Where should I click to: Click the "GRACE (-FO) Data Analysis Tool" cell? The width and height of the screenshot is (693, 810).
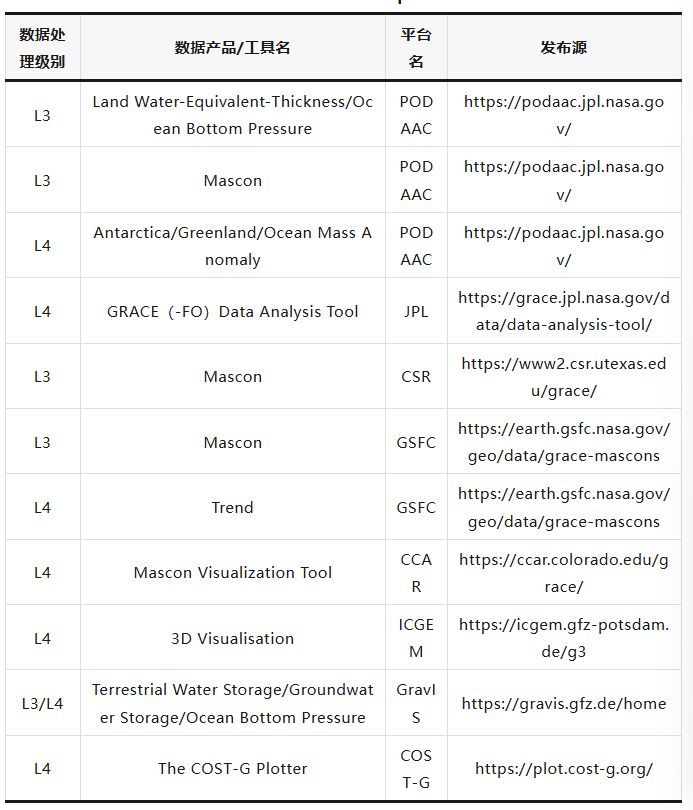232,312
